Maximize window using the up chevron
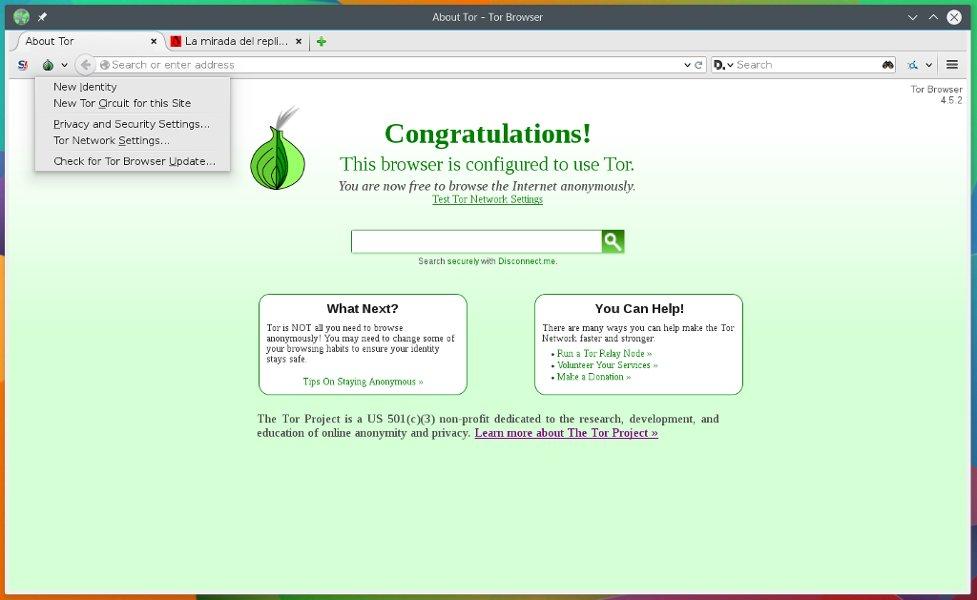The image size is (977, 600). click(x=933, y=17)
